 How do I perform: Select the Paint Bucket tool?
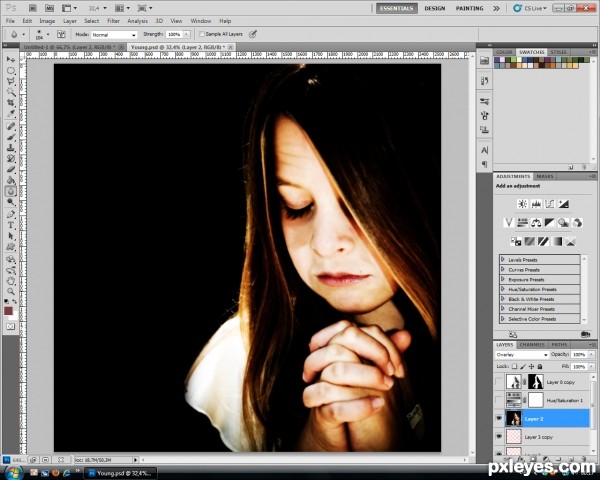coord(11,180)
